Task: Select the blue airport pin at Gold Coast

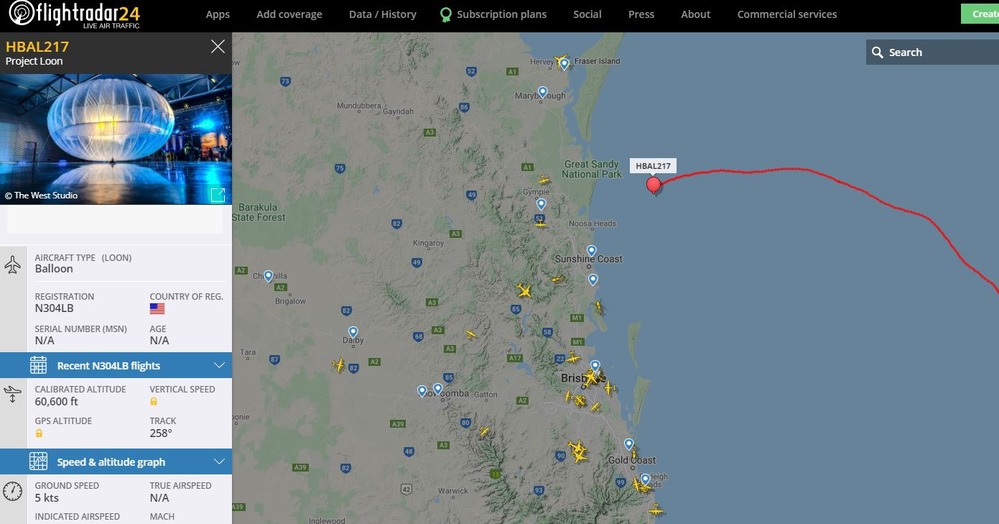Action: (629, 444)
